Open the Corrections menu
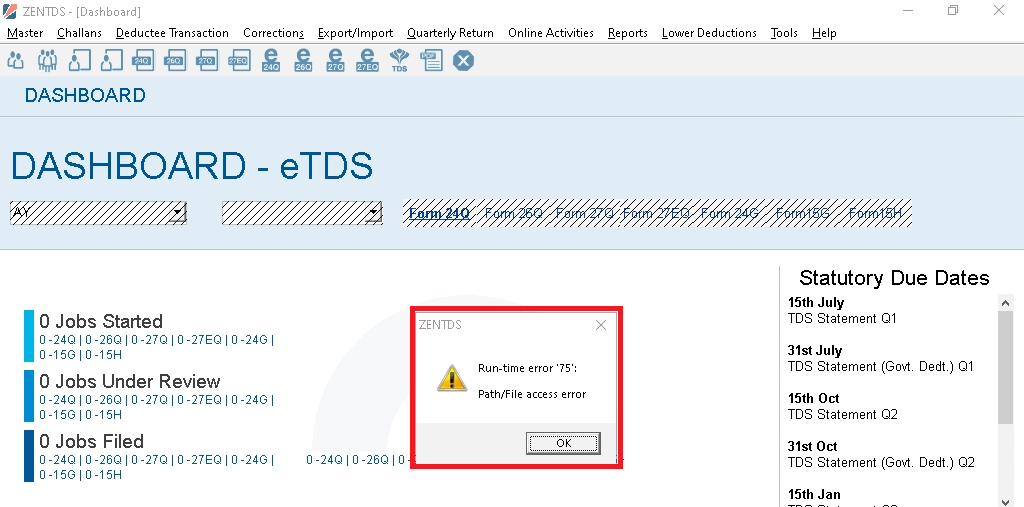 click(274, 33)
